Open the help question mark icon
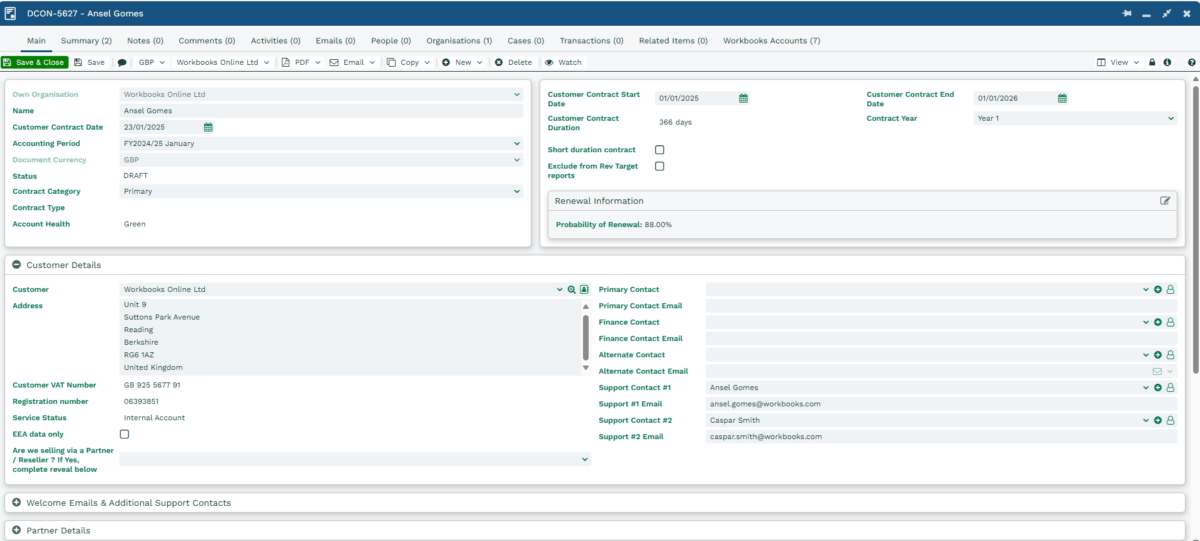Viewport: 1200px width, 541px height. pyautogui.click(x=1191, y=62)
